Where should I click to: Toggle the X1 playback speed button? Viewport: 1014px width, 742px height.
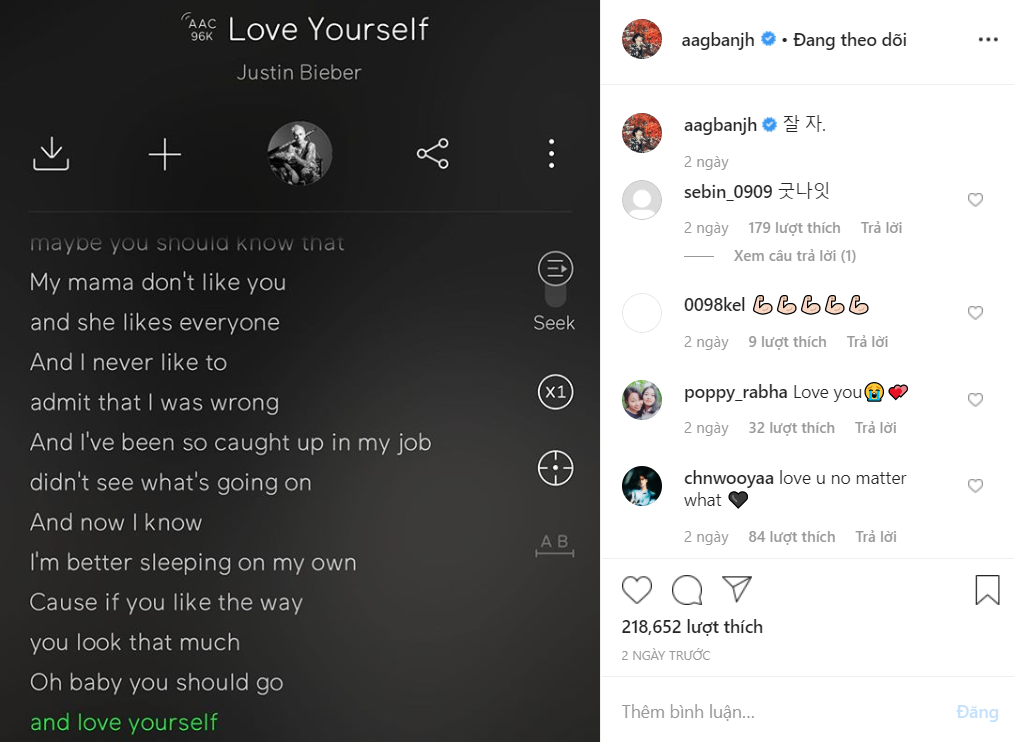click(555, 392)
